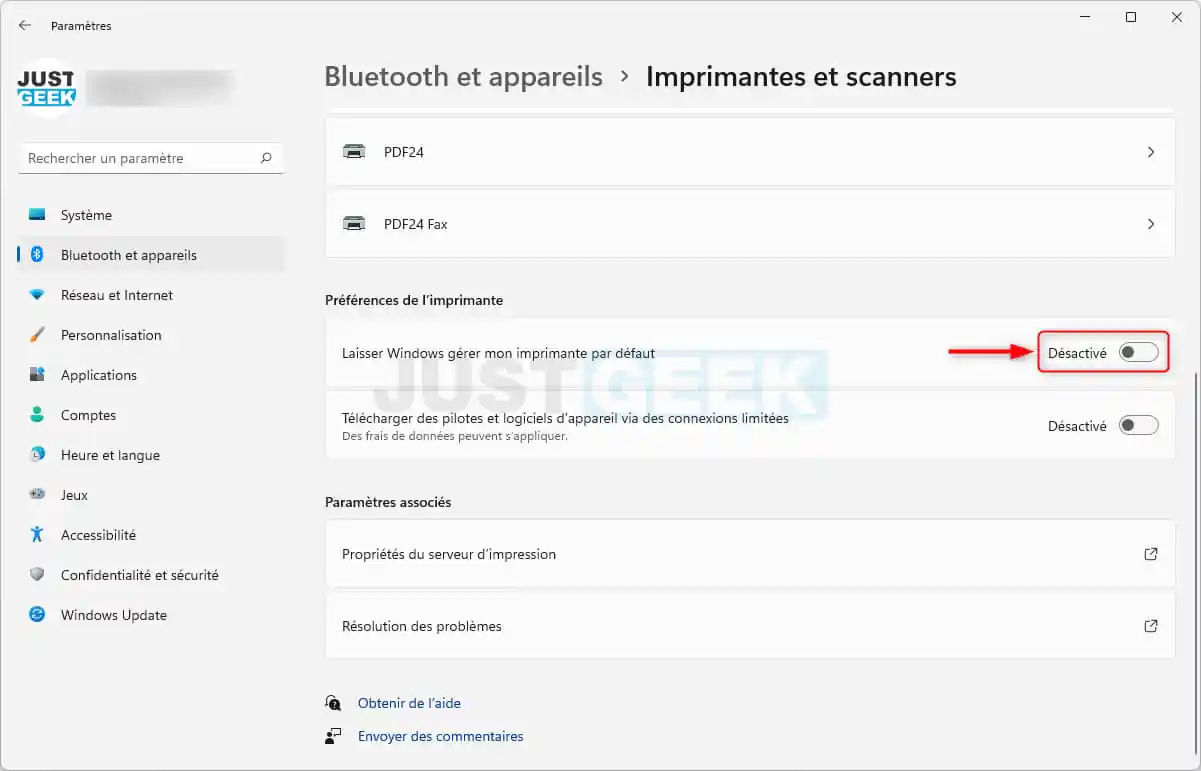This screenshot has height=771, width=1201.
Task: Click the back arrow in the title bar
Action: tap(25, 25)
